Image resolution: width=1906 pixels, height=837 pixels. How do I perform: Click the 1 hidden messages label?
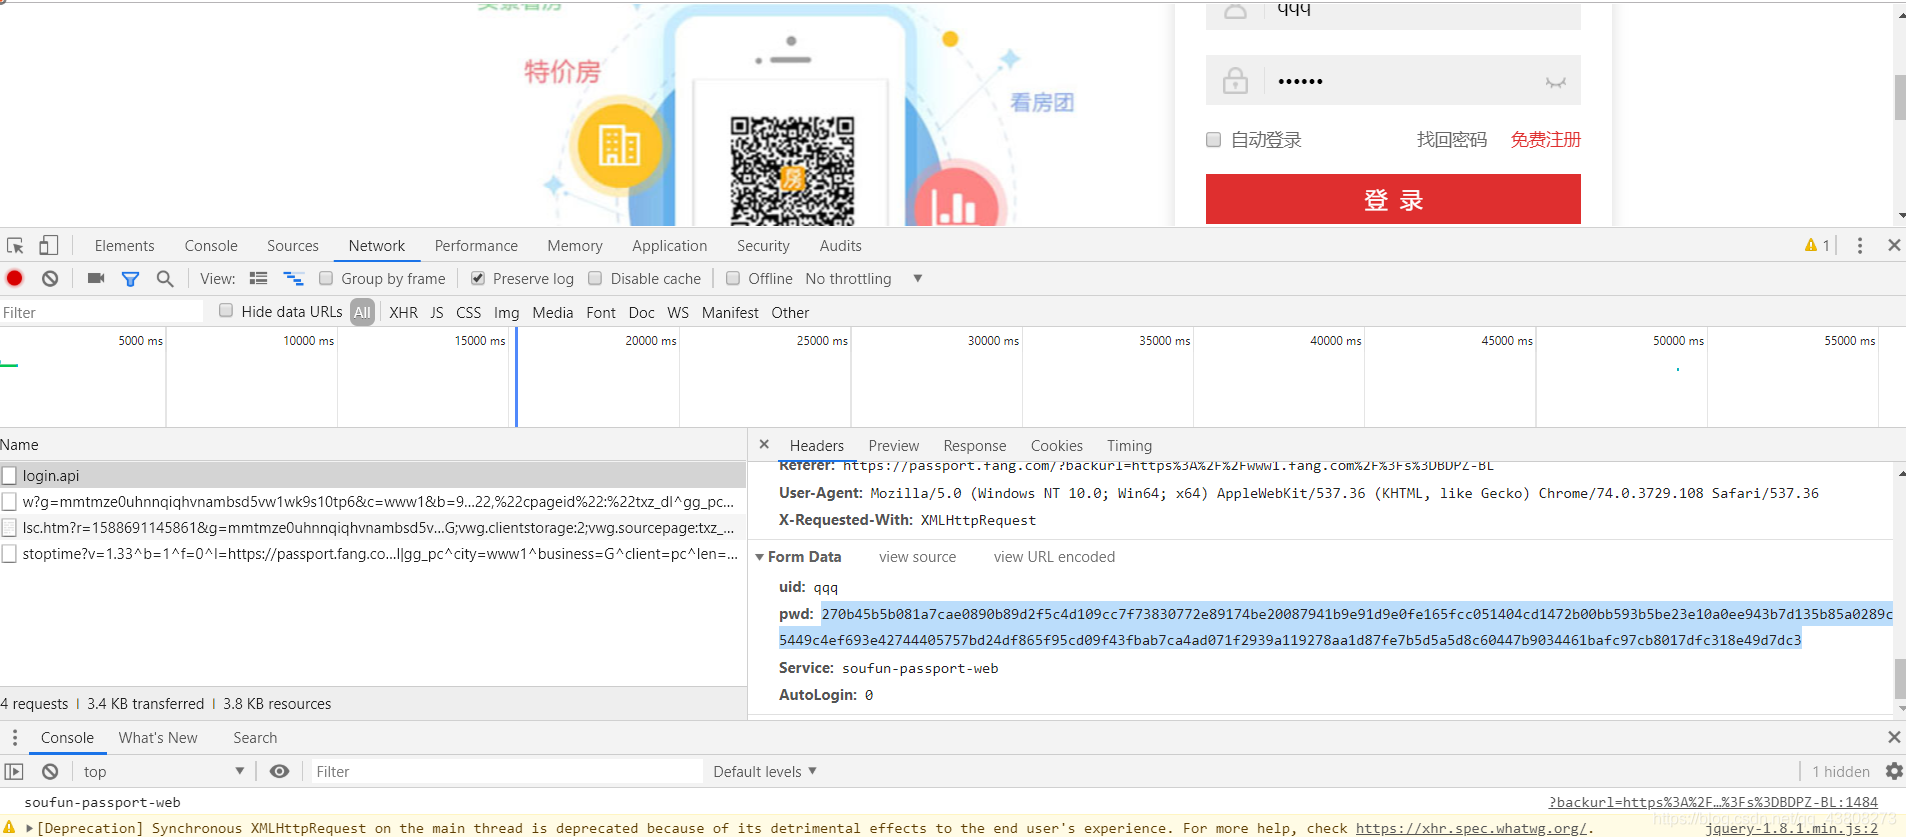[1841, 772]
